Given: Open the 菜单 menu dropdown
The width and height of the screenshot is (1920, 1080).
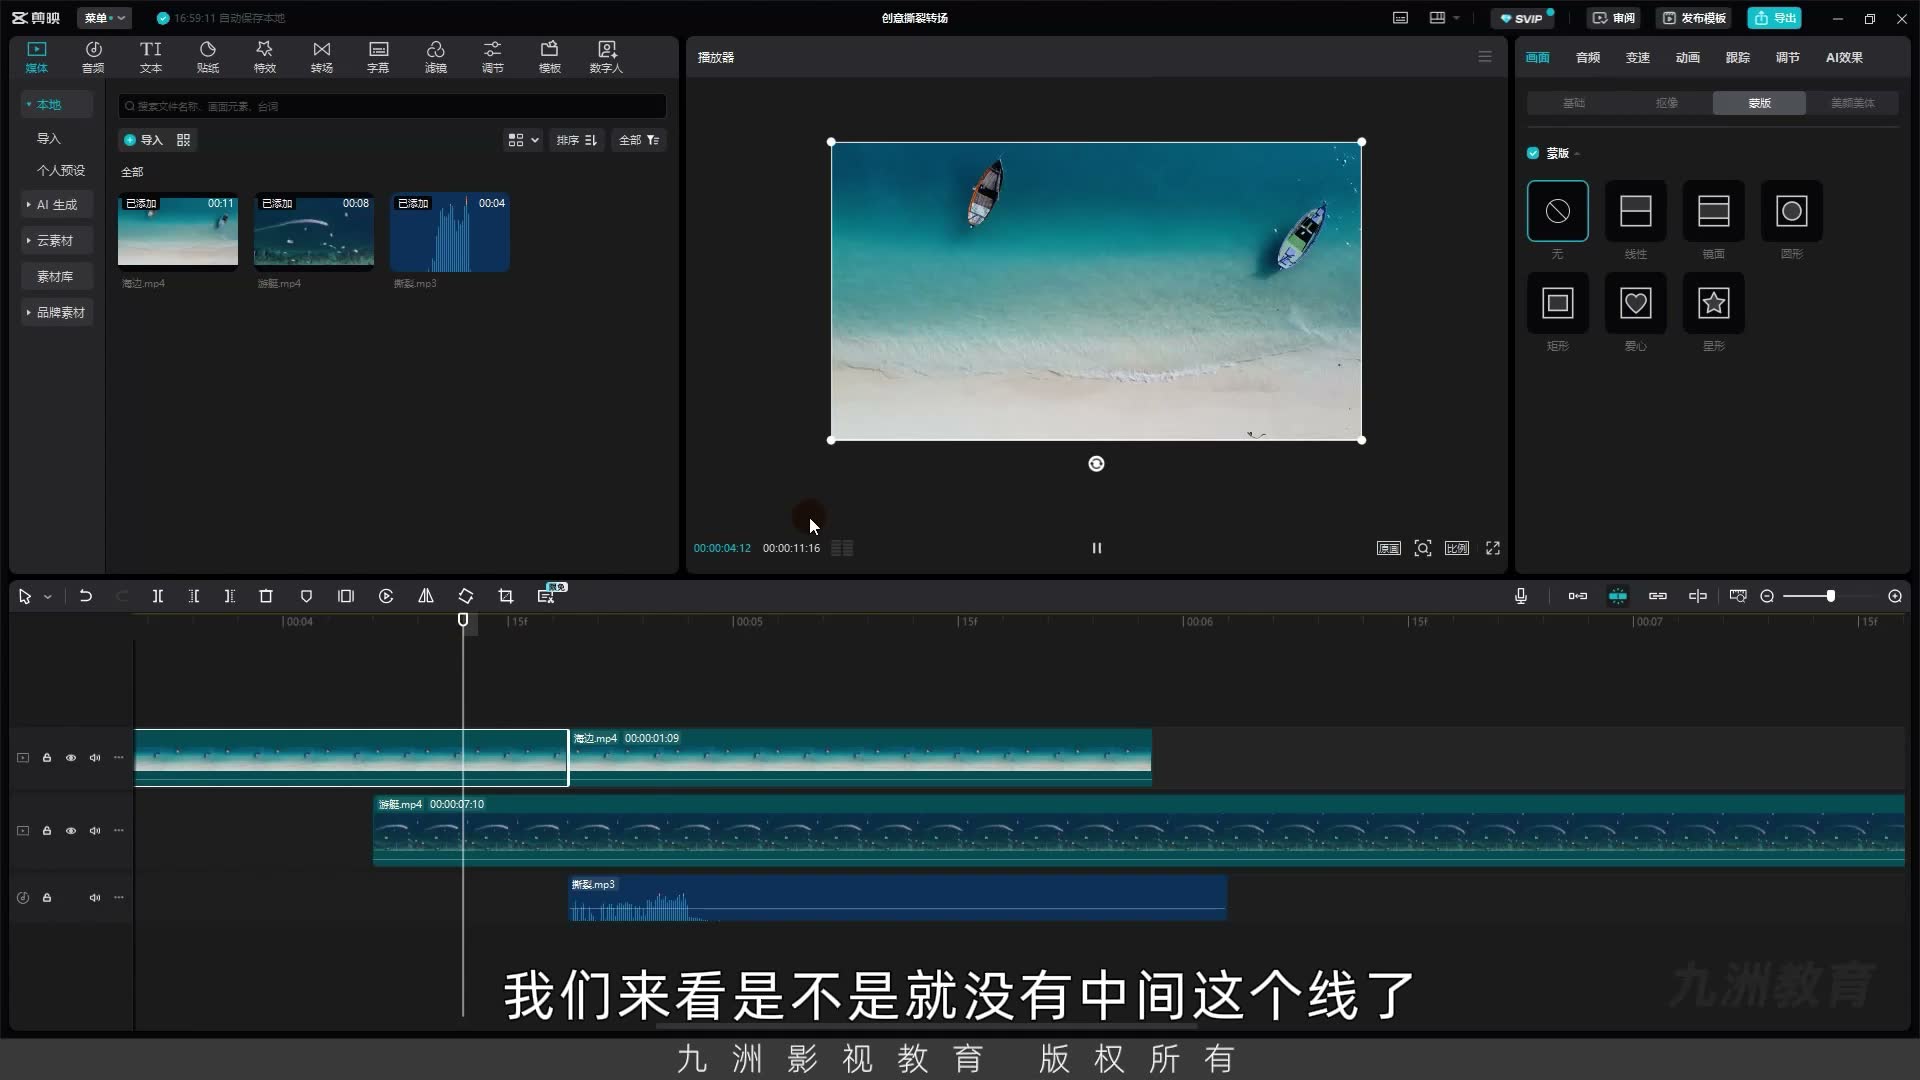Looking at the screenshot, I should point(104,18).
